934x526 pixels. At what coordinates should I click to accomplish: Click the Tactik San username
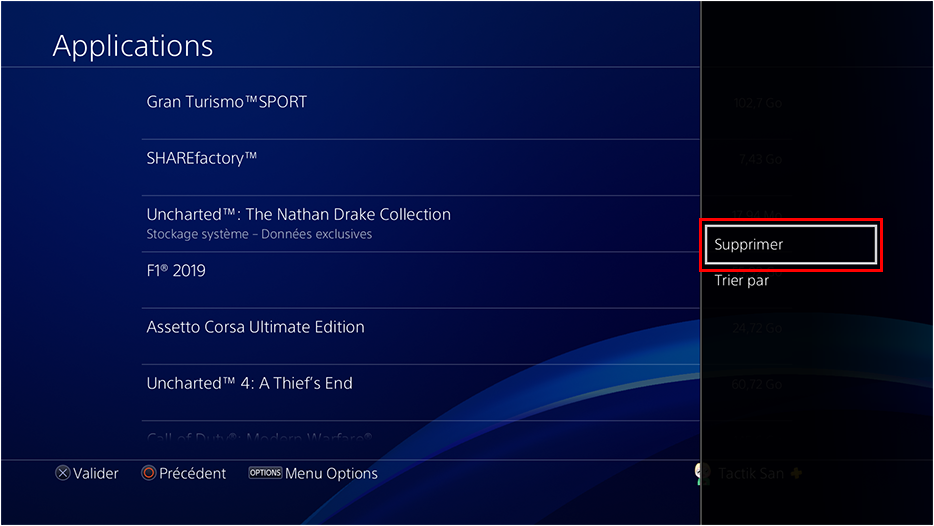point(751,474)
